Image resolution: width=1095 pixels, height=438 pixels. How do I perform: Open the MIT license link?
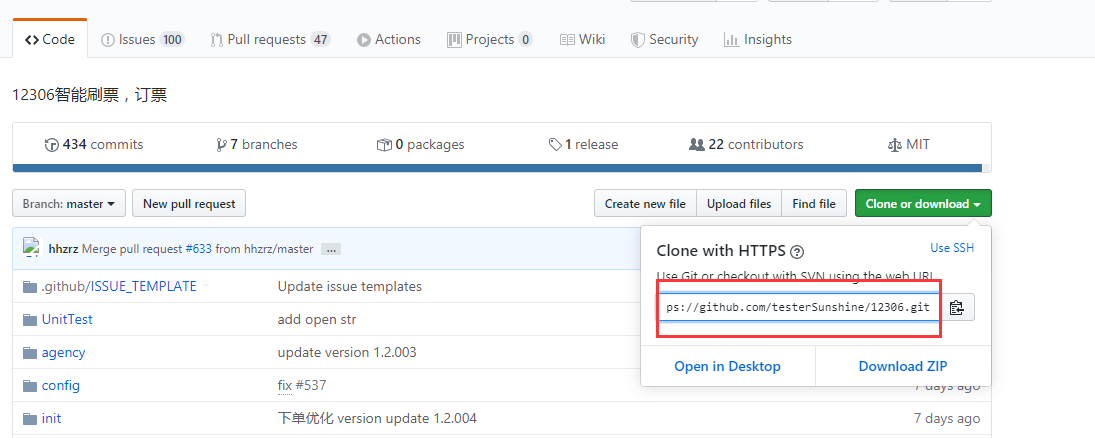coord(909,145)
